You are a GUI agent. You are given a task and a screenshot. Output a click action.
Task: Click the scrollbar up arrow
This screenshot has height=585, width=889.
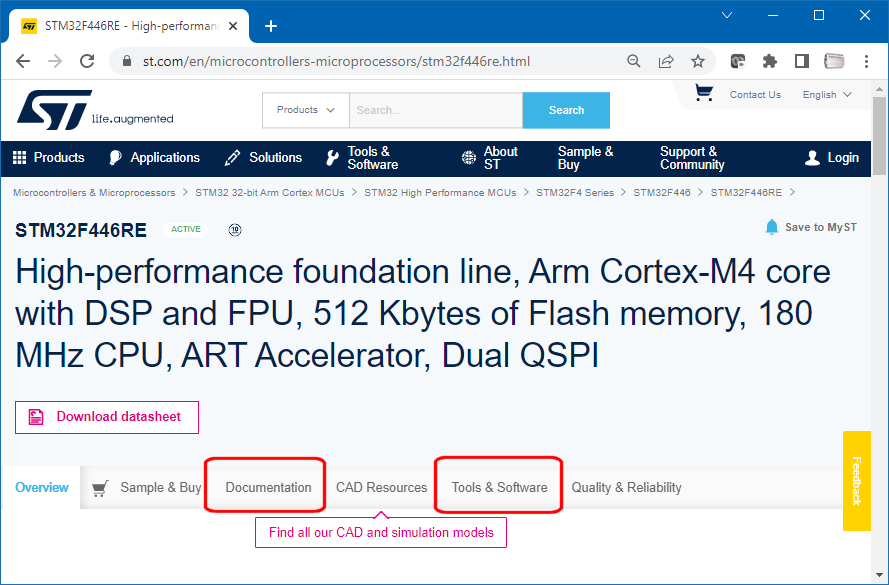[879, 89]
